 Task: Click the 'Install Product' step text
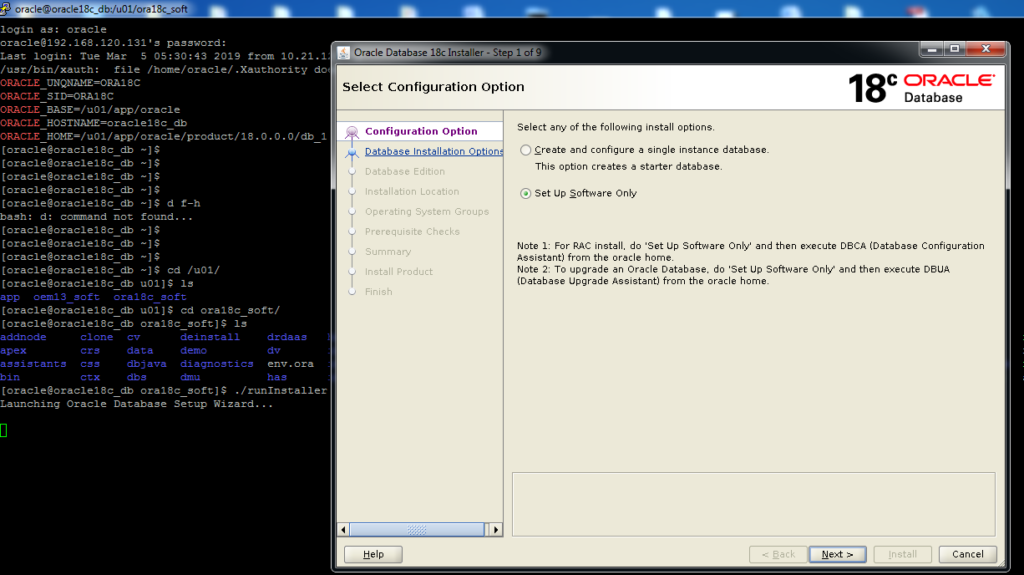pyautogui.click(x=399, y=272)
